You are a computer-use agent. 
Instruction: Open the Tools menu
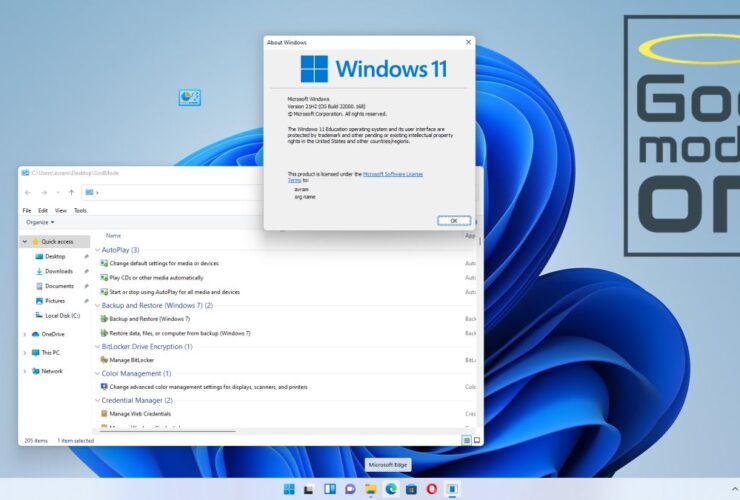pos(80,211)
